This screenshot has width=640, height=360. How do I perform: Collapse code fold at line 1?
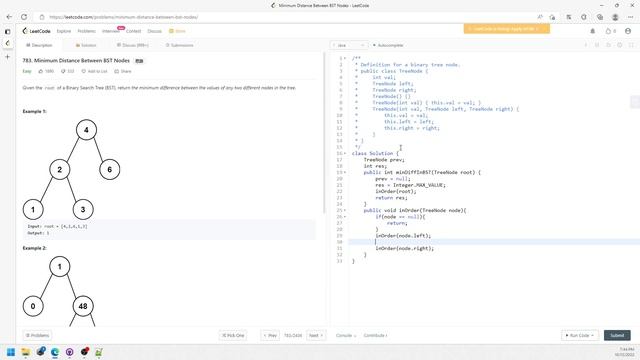[345, 58]
